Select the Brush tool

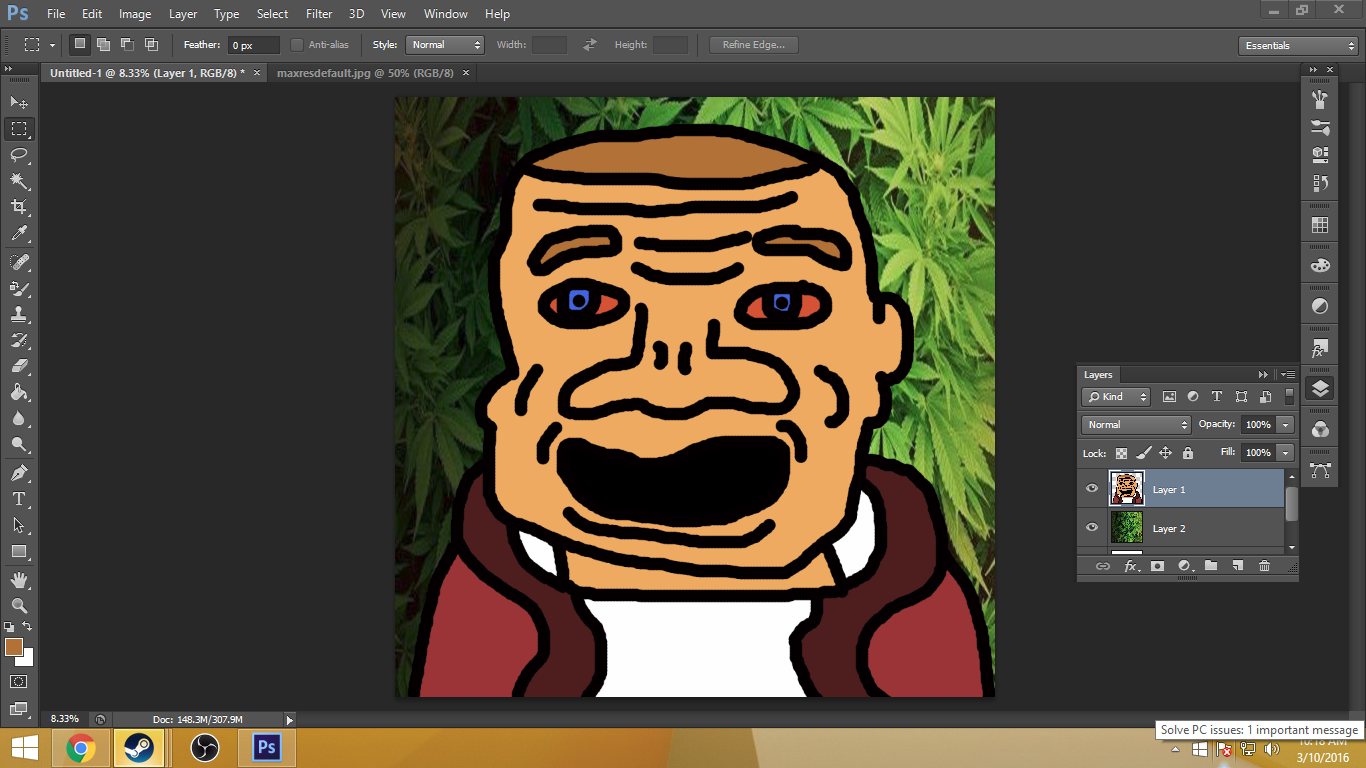[19, 288]
